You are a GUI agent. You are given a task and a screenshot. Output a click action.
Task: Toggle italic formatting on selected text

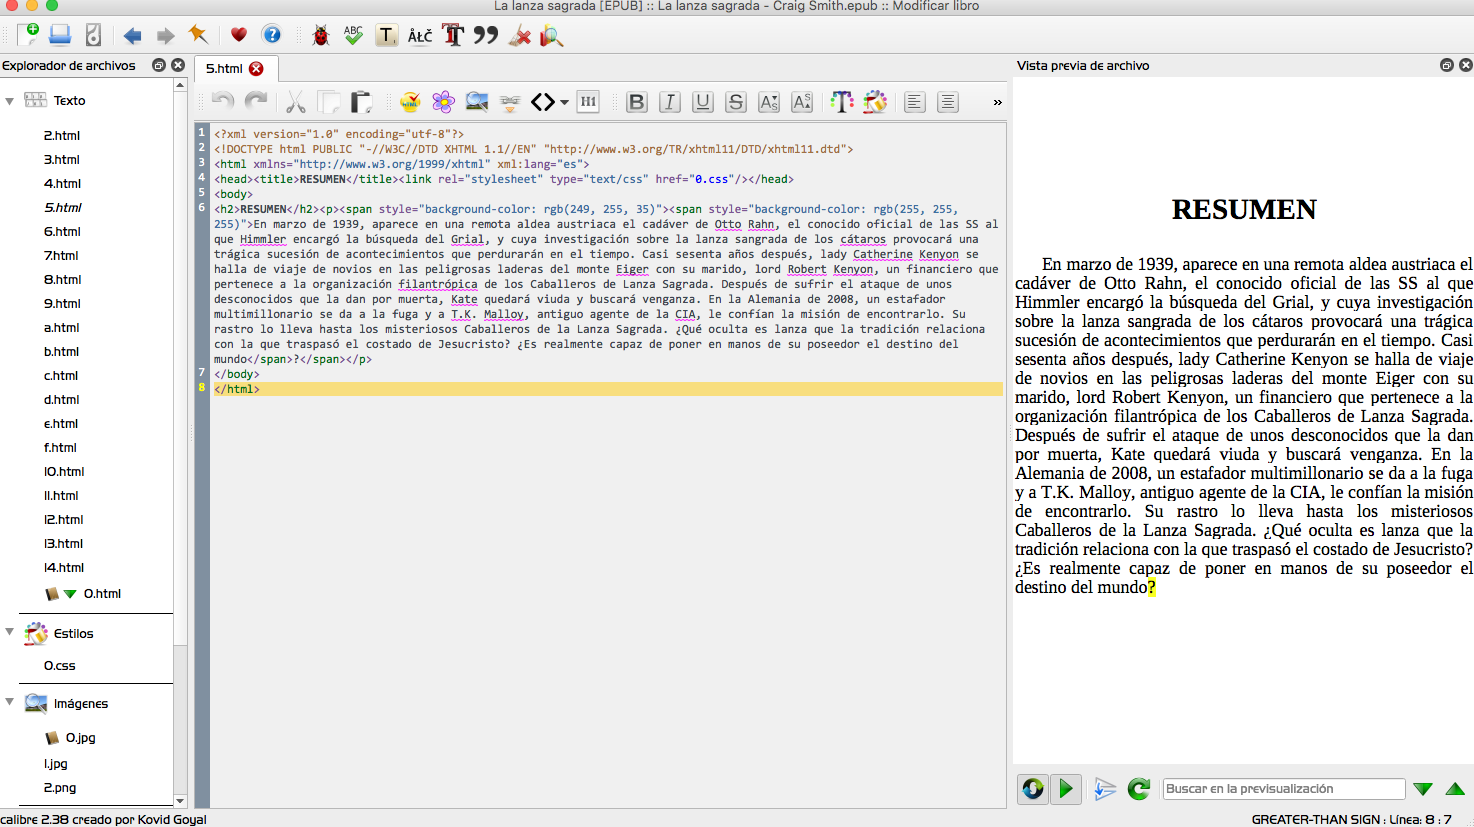tap(668, 101)
